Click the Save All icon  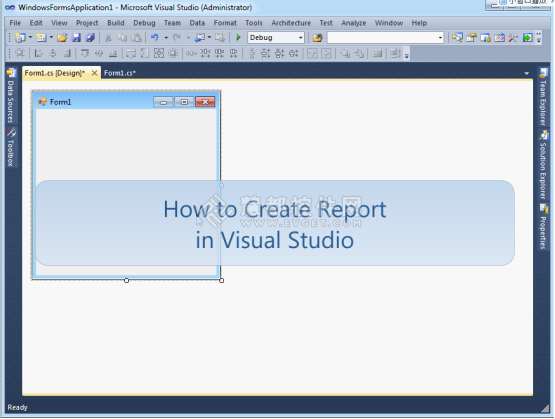[91, 38]
